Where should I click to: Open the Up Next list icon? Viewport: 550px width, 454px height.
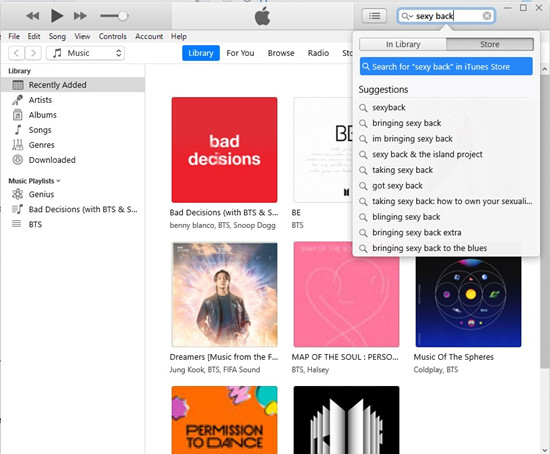(374, 16)
